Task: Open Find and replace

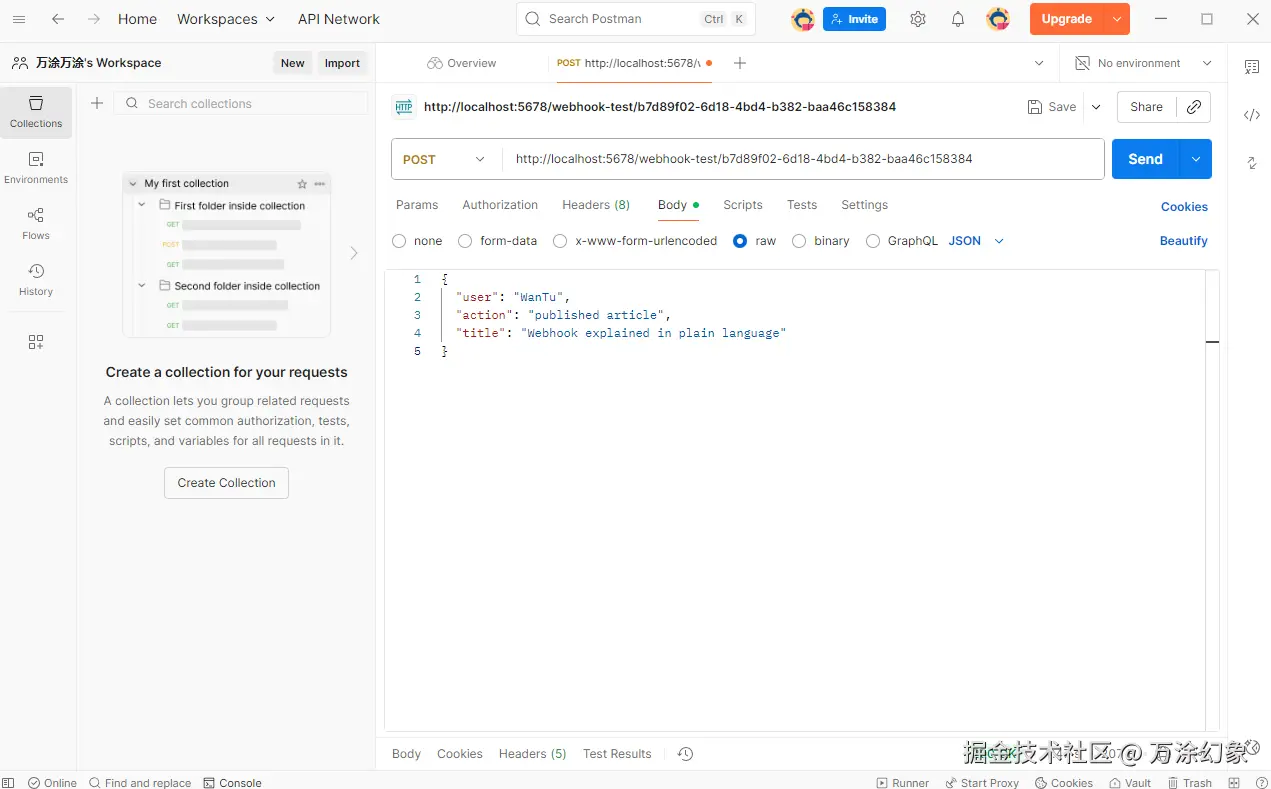Action: click(x=140, y=783)
